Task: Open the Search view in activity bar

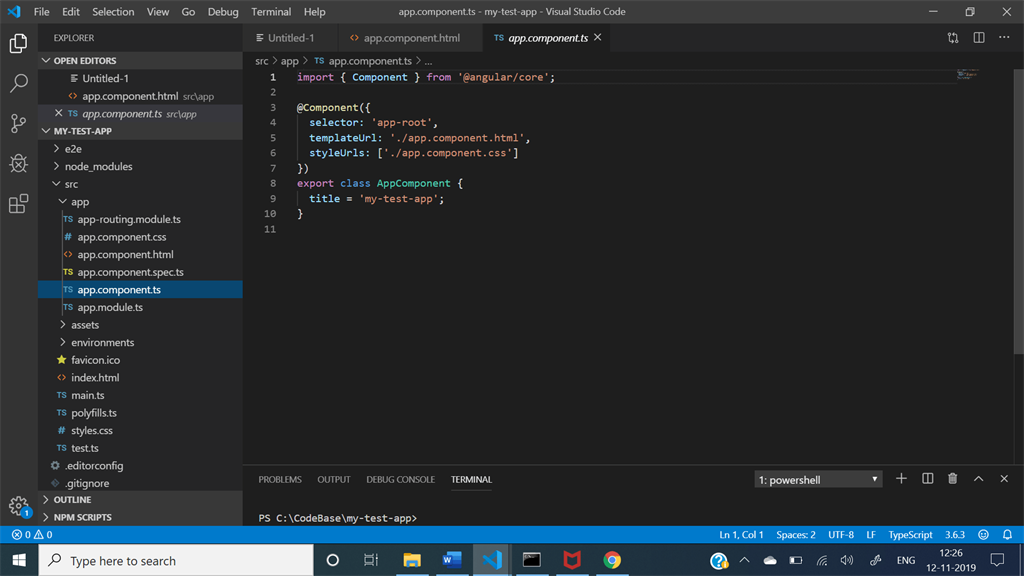Action: click(18, 84)
